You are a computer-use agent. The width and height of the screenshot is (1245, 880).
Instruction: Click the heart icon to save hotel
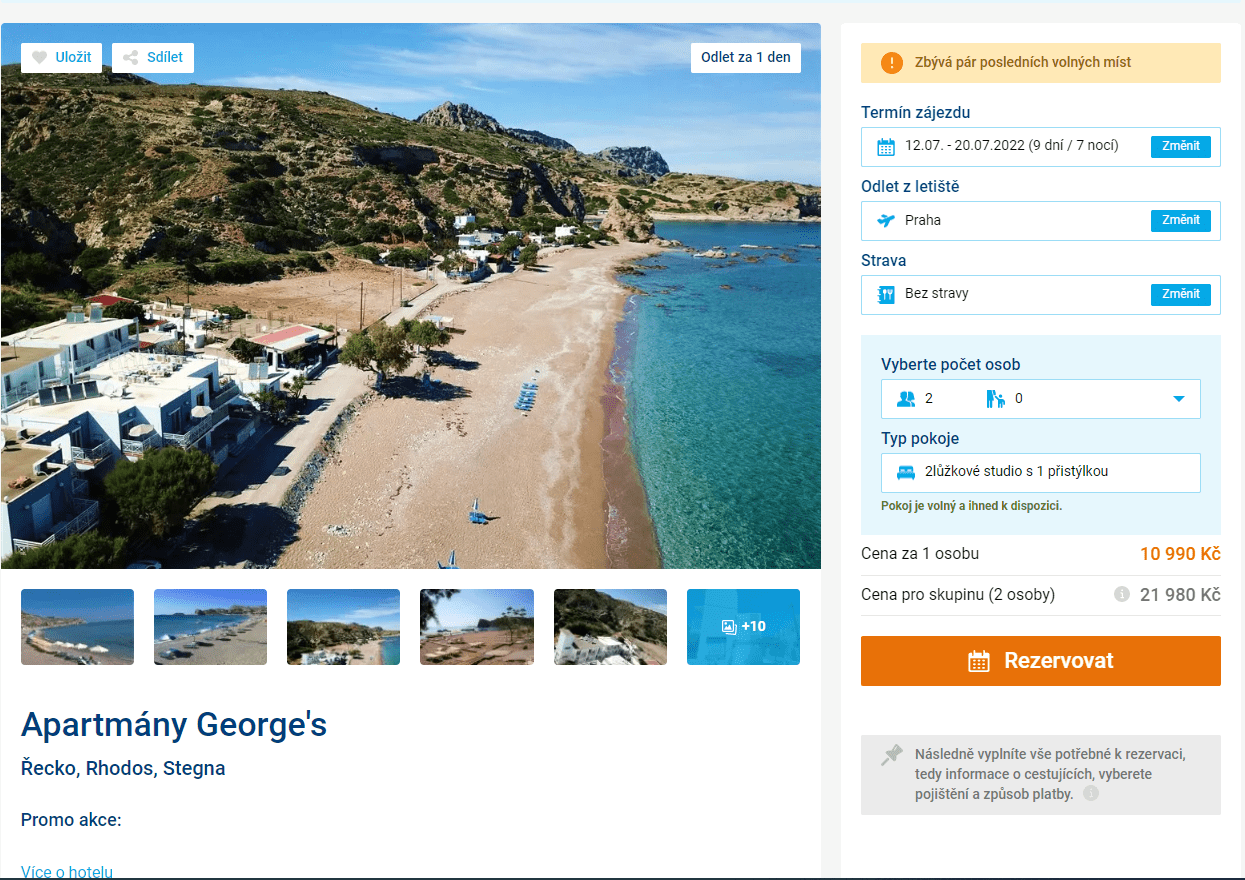coord(40,58)
